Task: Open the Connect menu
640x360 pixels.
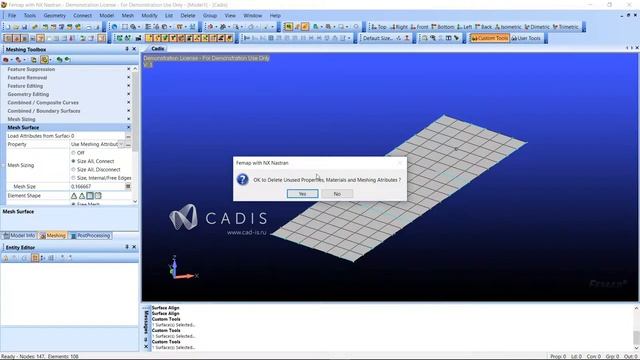Action: [x=82, y=16]
